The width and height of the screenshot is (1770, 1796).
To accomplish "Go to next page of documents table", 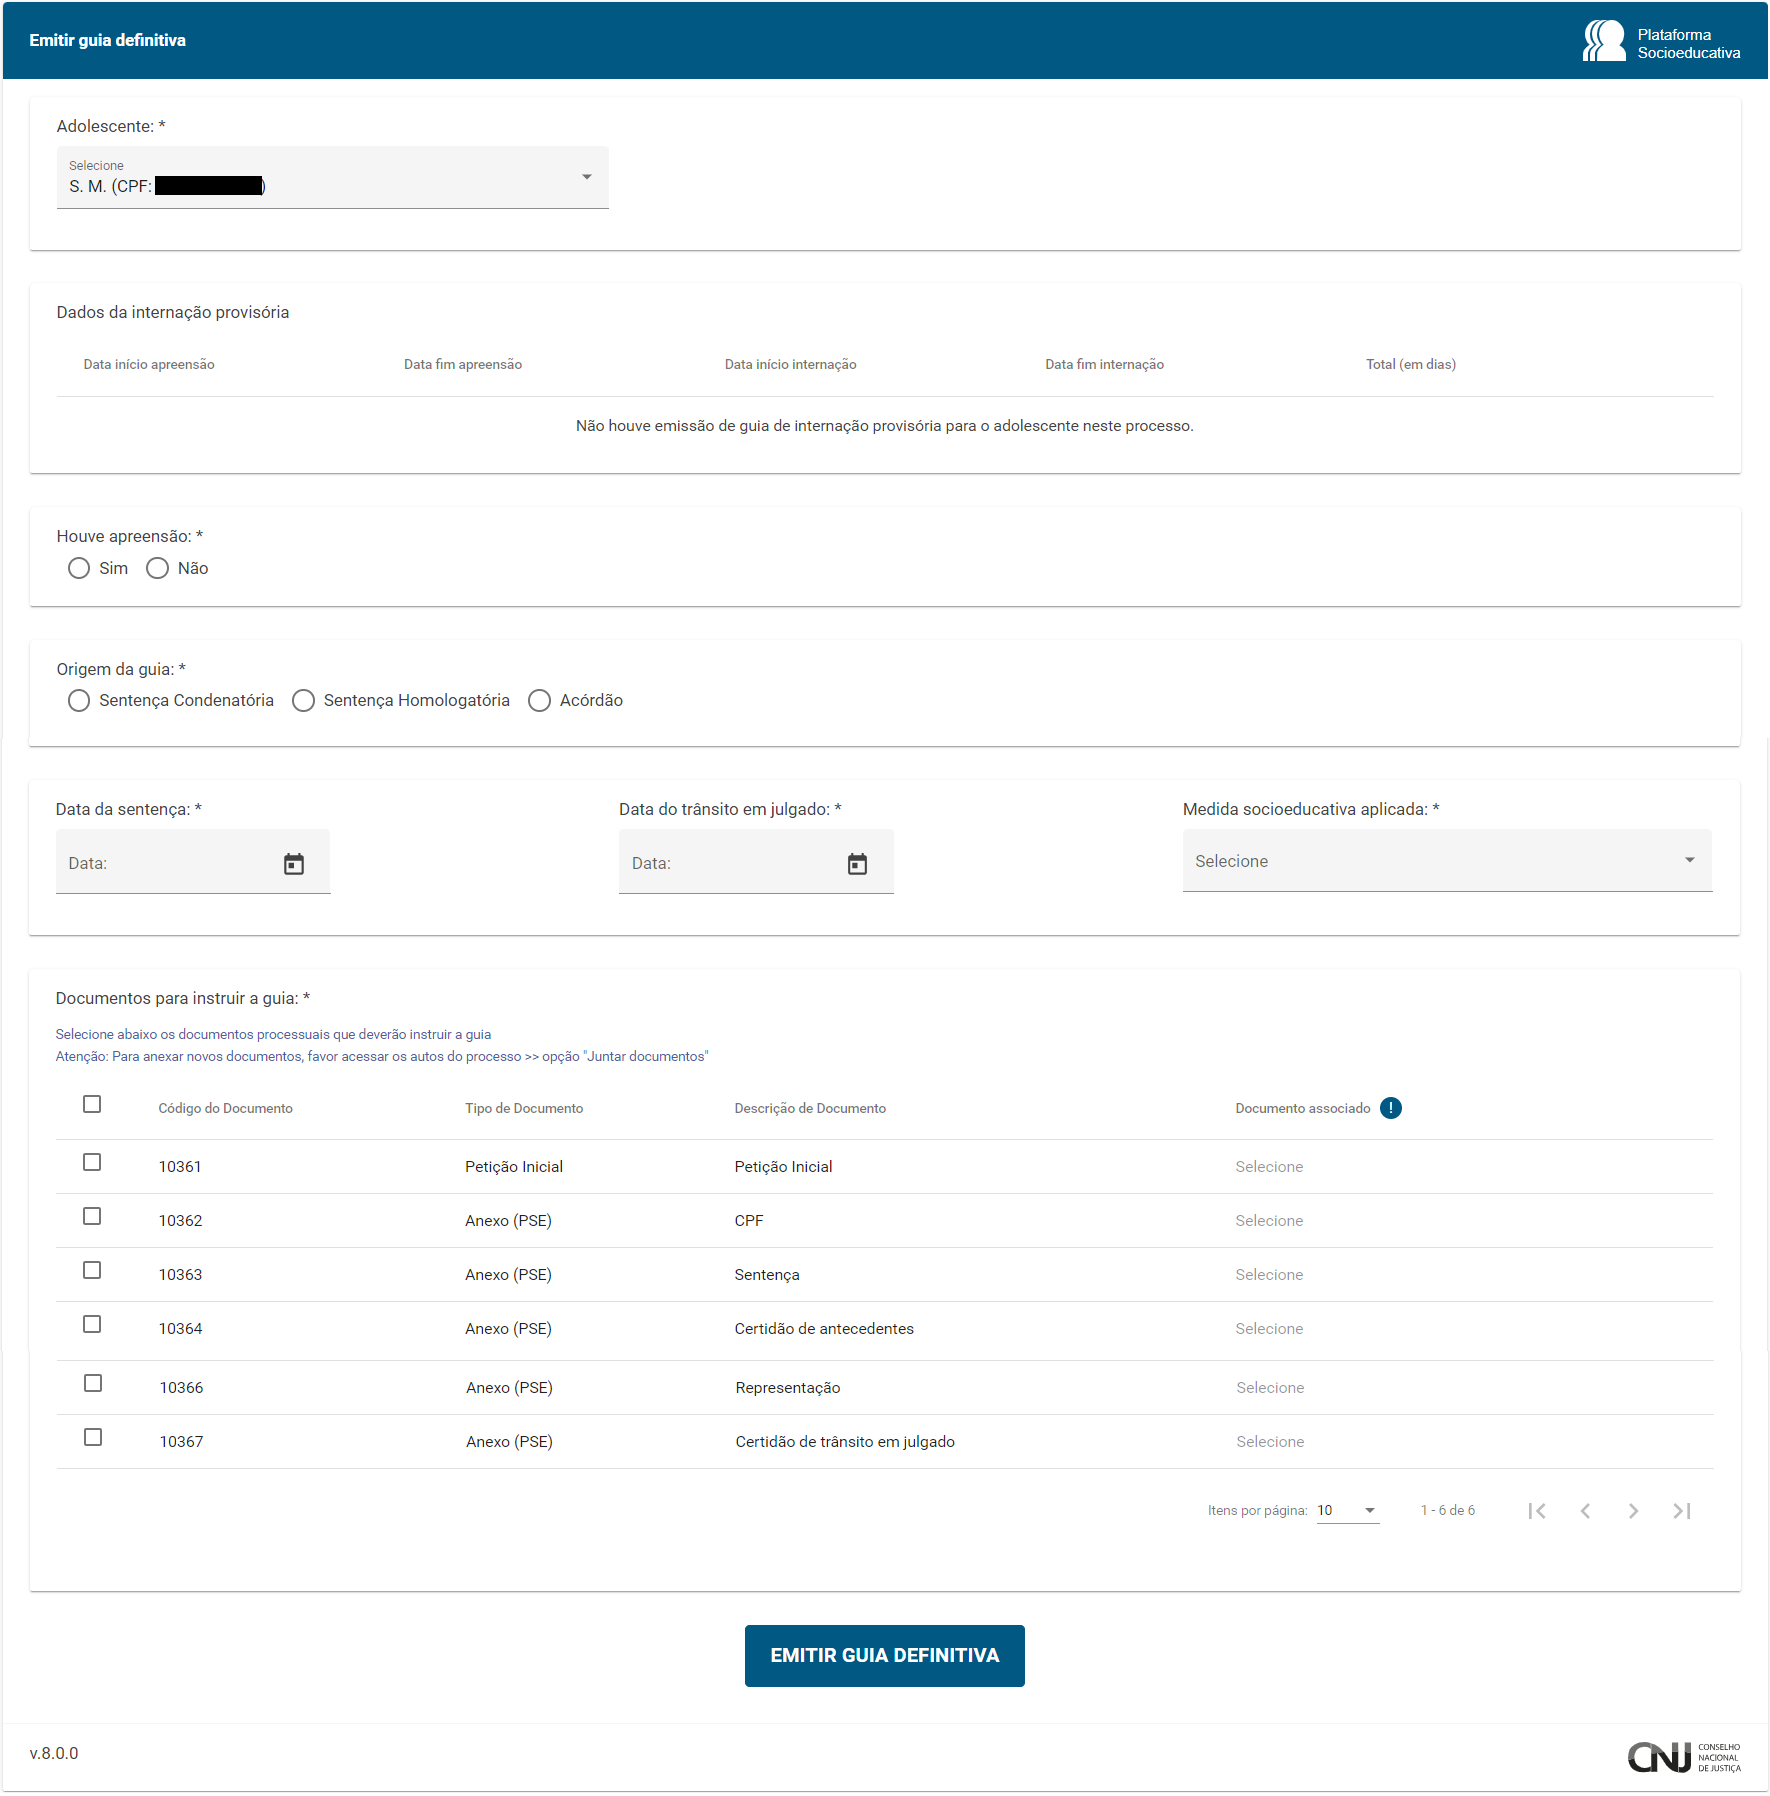I will (x=1633, y=1511).
